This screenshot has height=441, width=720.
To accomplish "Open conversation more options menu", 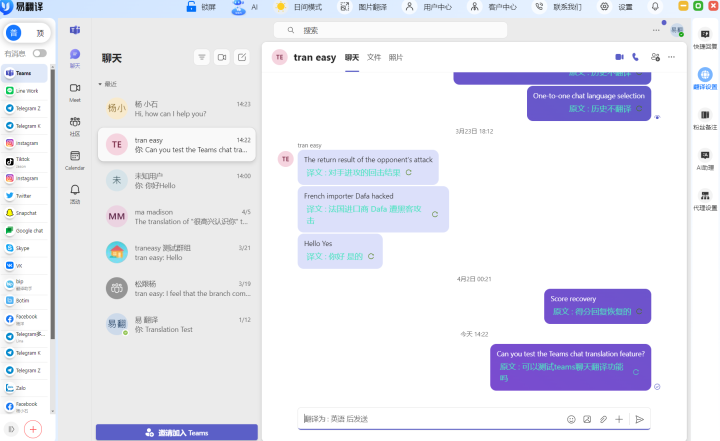I will (672, 57).
